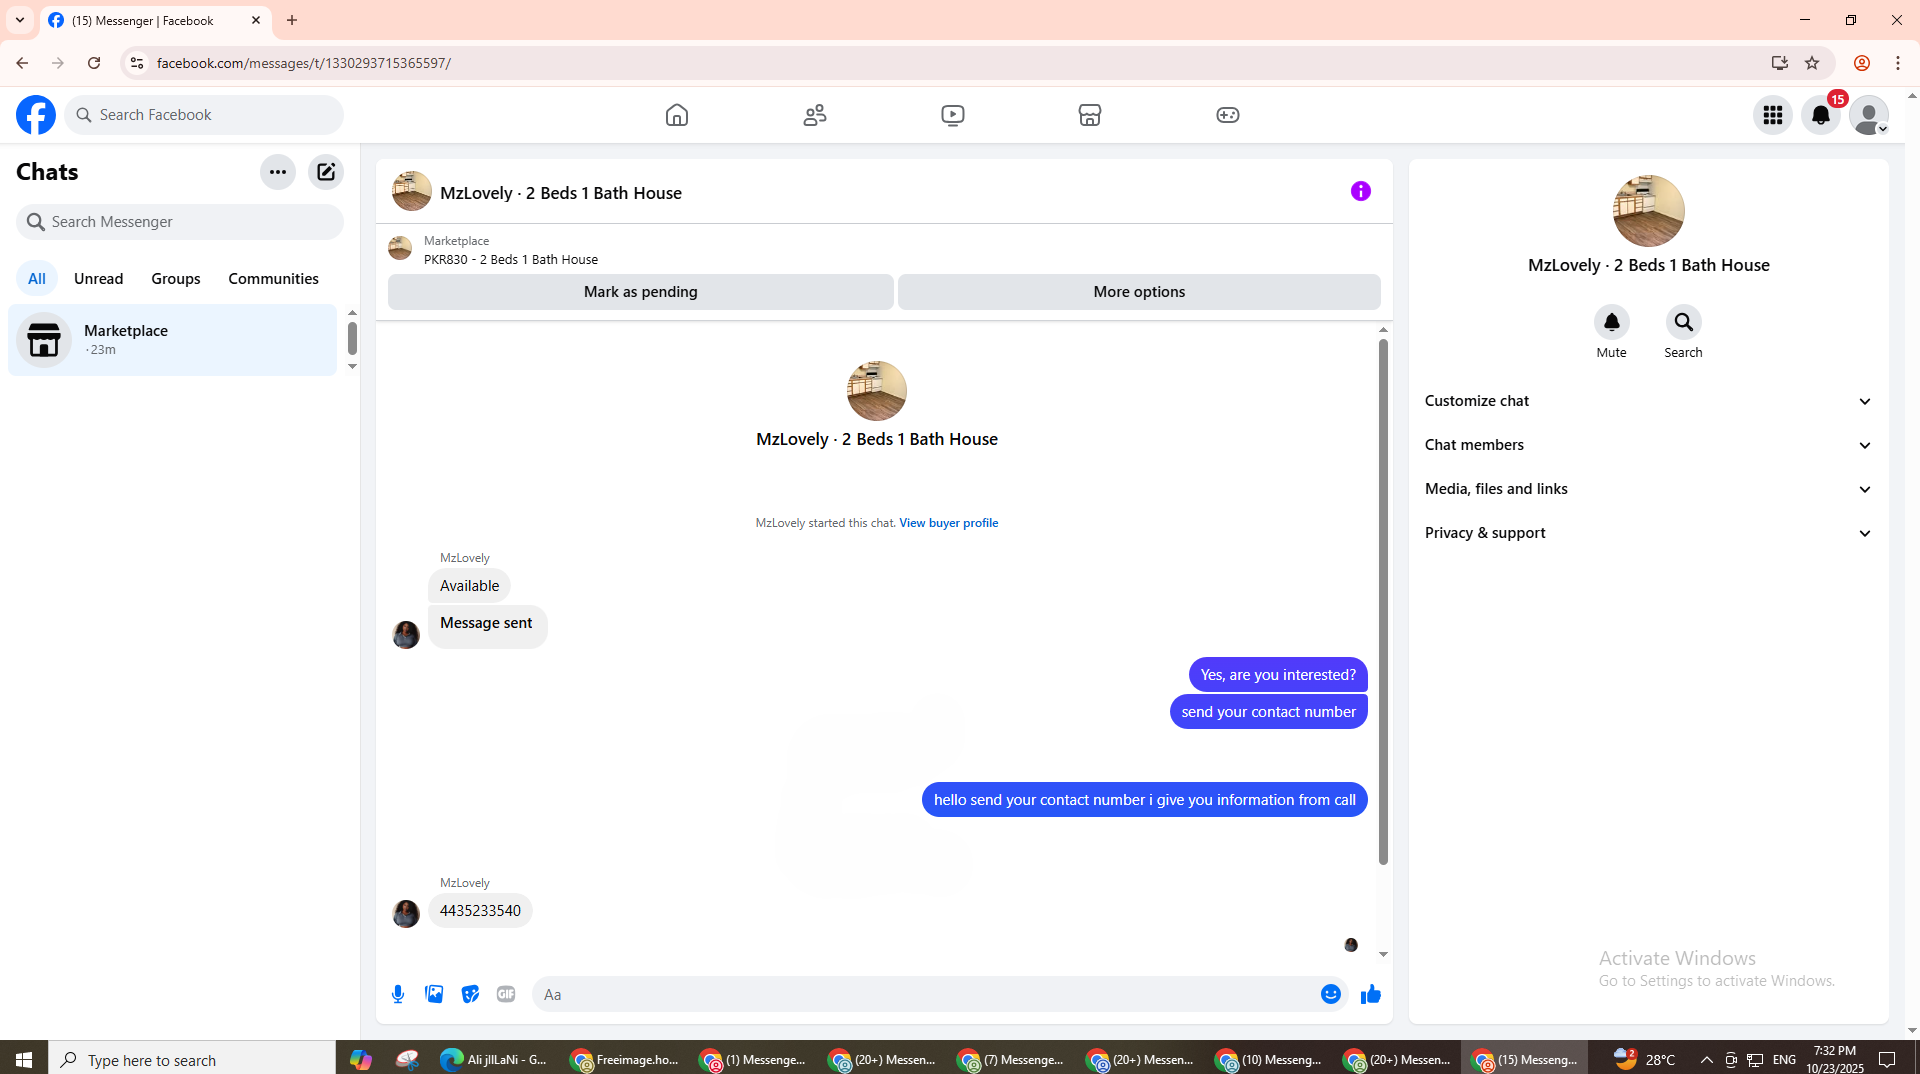This screenshot has width=1920, height=1074.
Task: Focus the Search Facebook field
Action: (204, 115)
